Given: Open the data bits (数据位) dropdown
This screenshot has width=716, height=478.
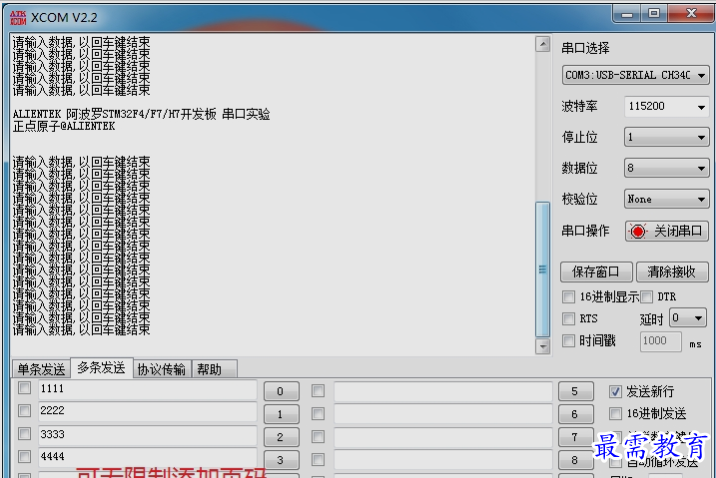Looking at the screenshot, I should [666, 168].
